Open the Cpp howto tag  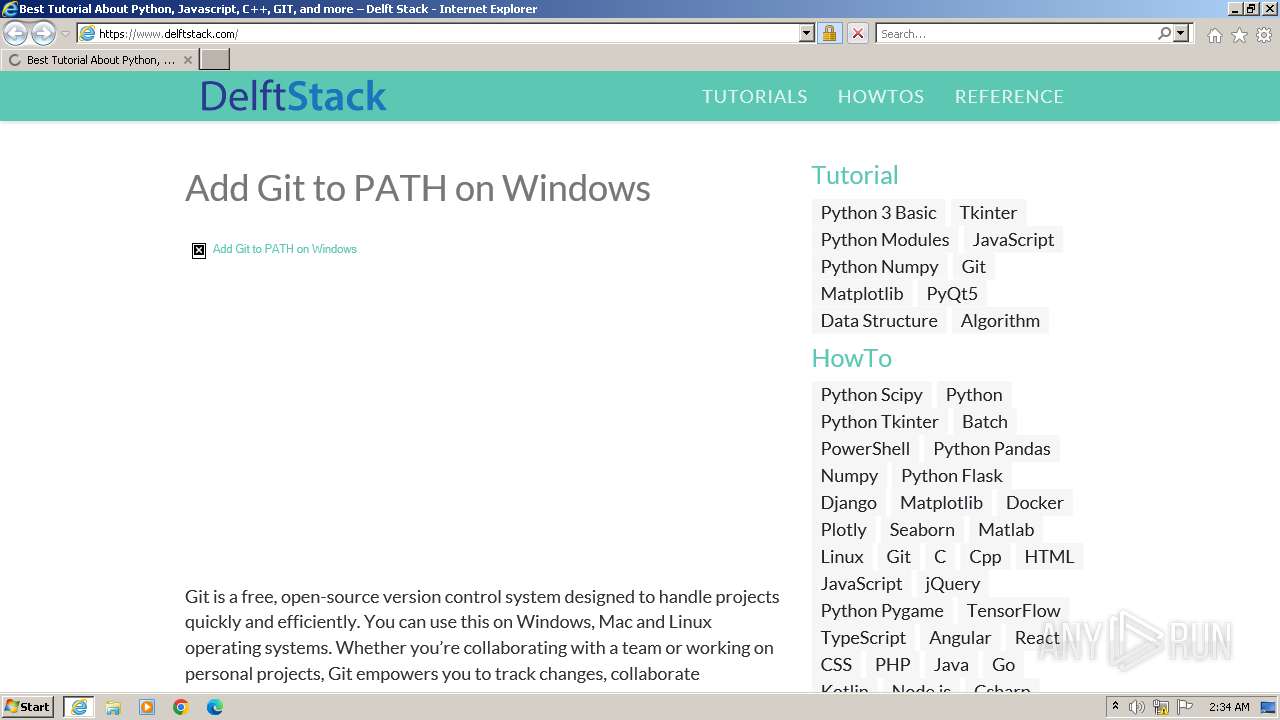pyautogui.click(x=984, y=556)
